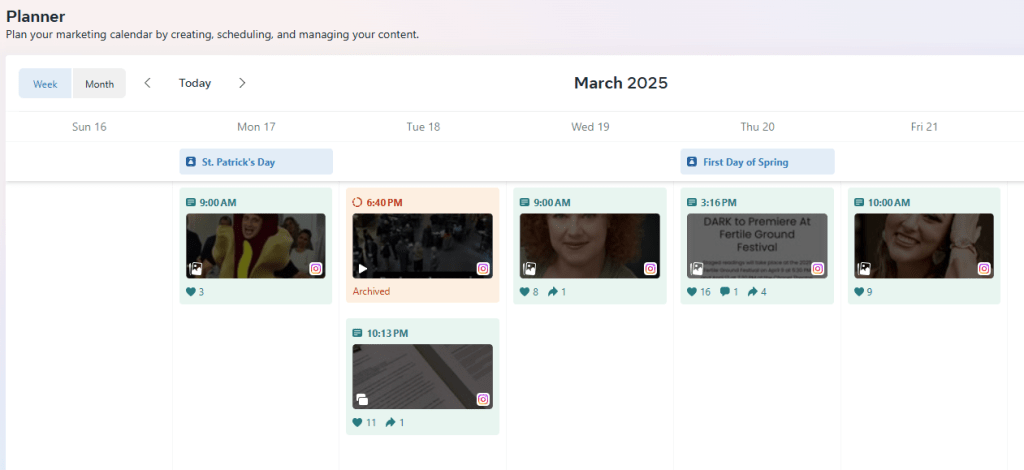Click Instagram icon on 10:13 PM post
Viewport: 1024px width, 470px height.
[x=483, y=399]
